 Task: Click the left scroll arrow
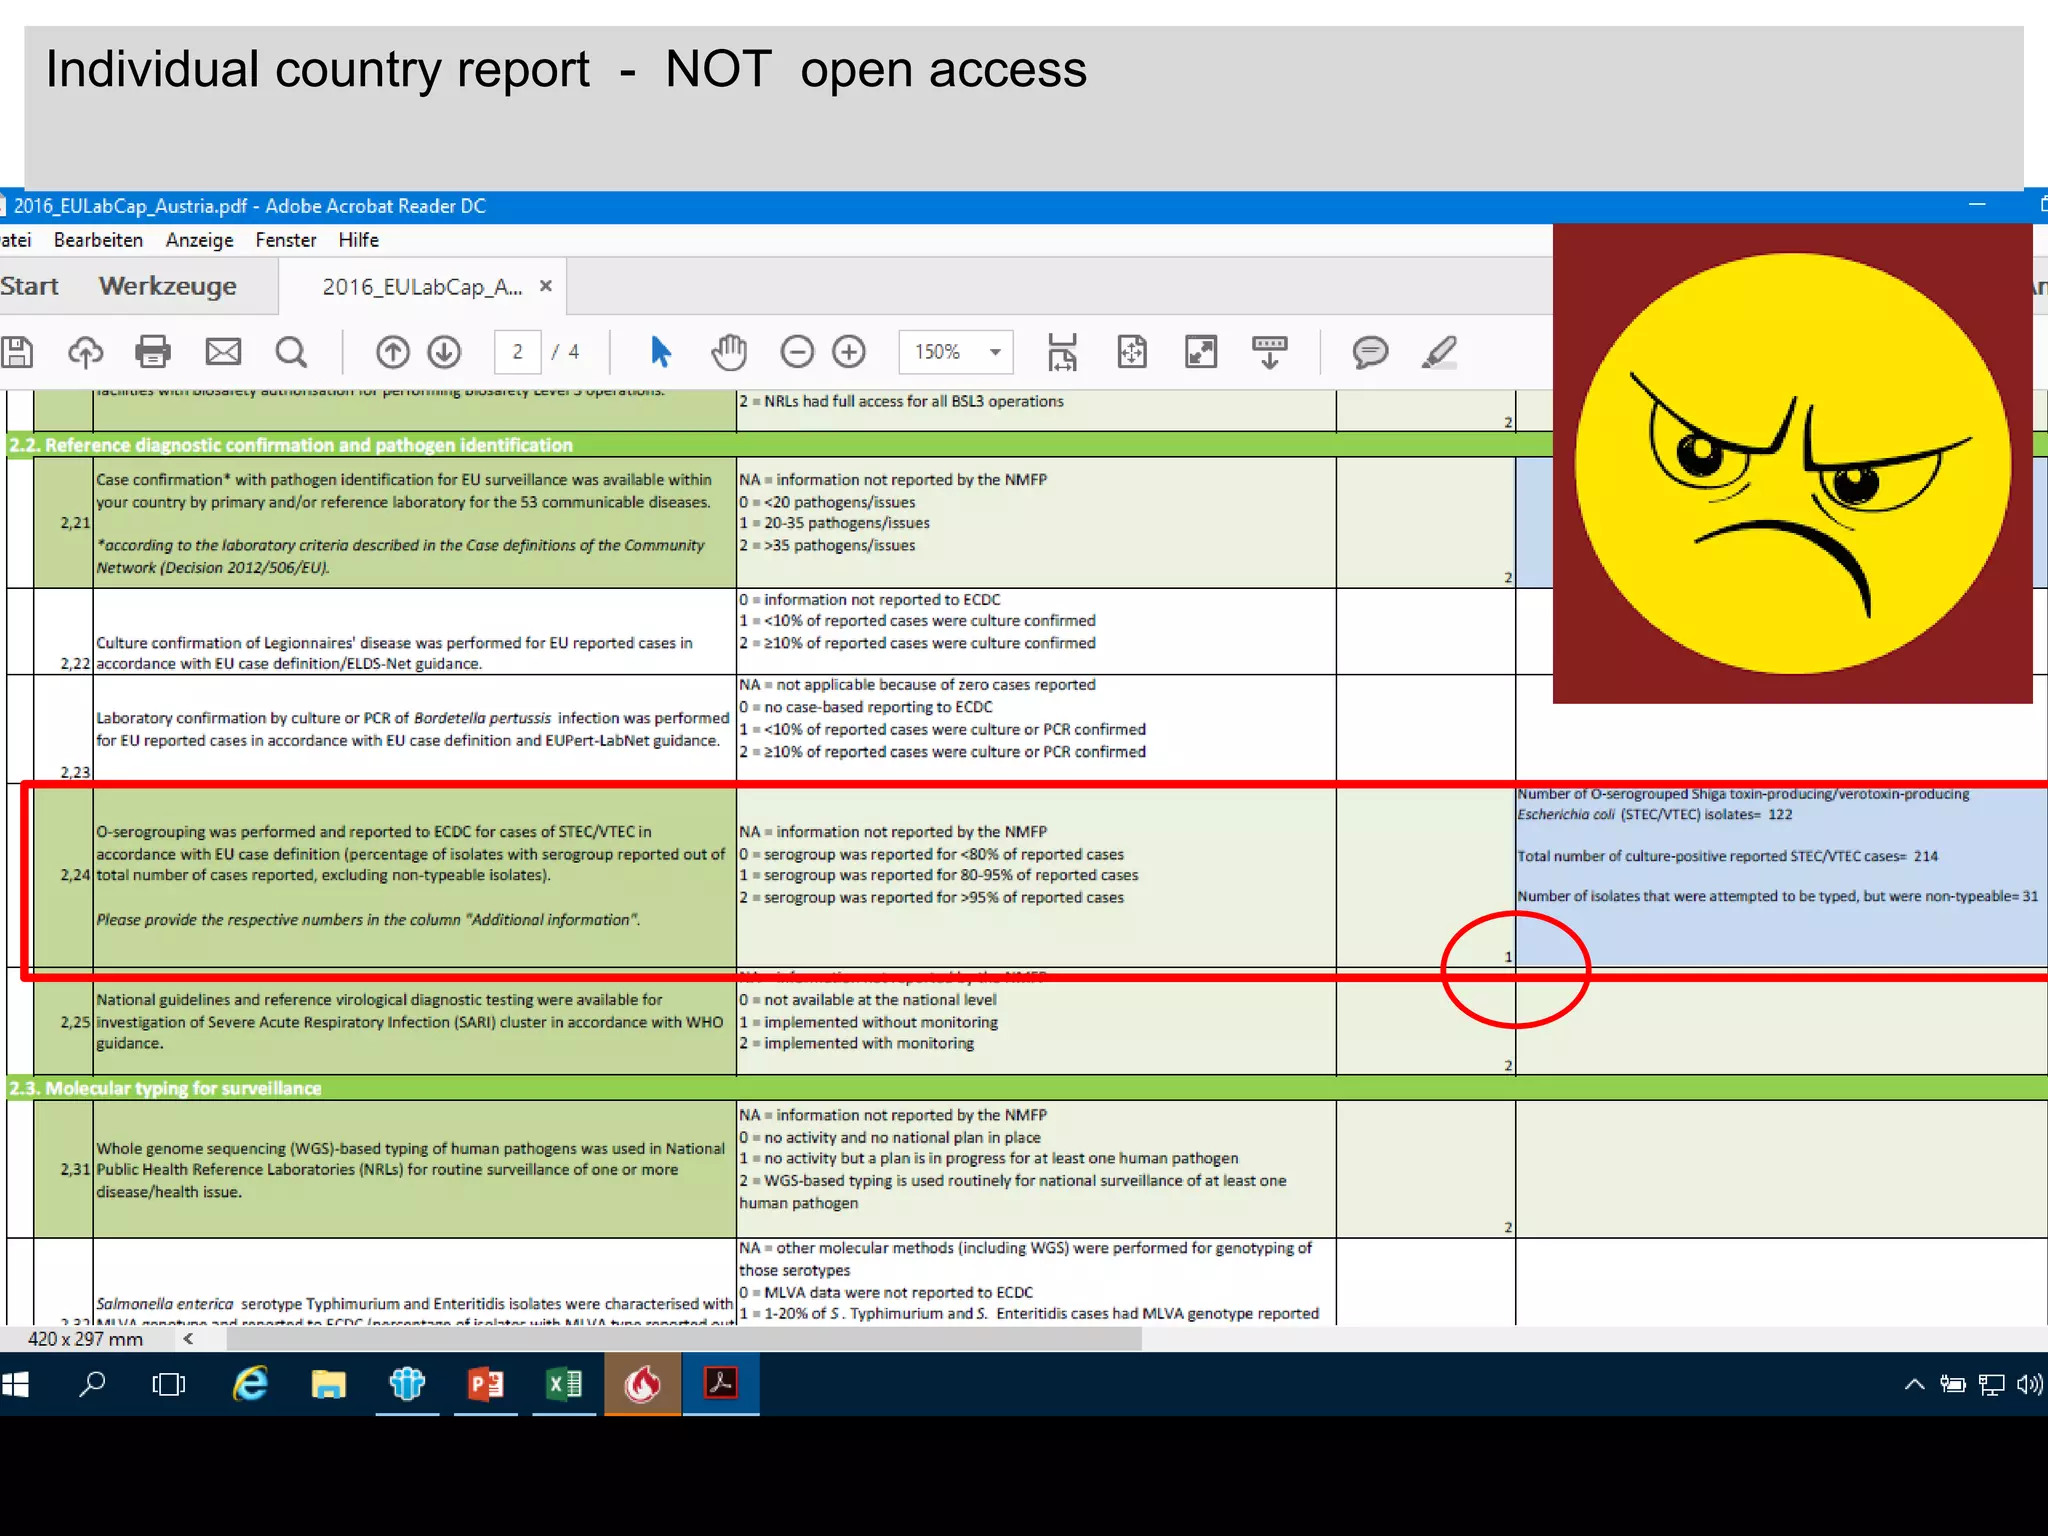[187, 1339]
